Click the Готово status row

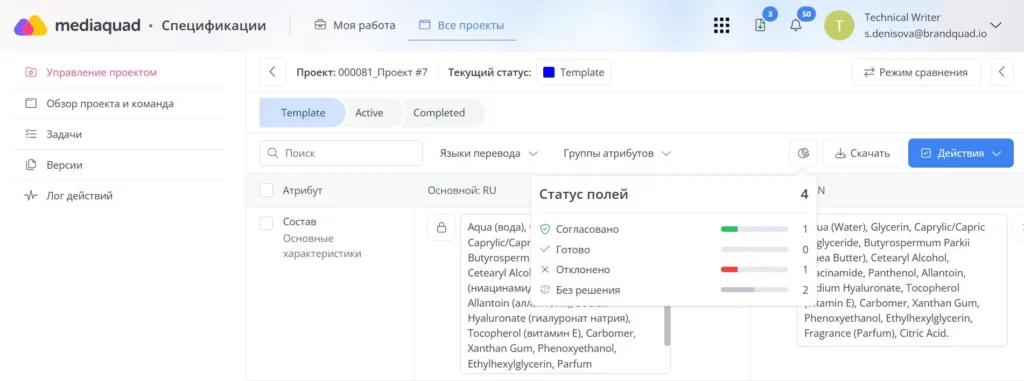pos(673,250)
